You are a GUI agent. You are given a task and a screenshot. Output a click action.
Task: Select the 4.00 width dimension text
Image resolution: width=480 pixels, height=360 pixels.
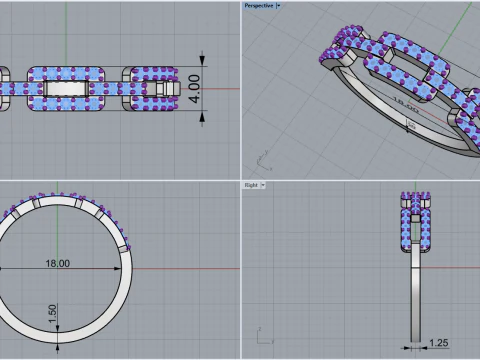point(195,89)
